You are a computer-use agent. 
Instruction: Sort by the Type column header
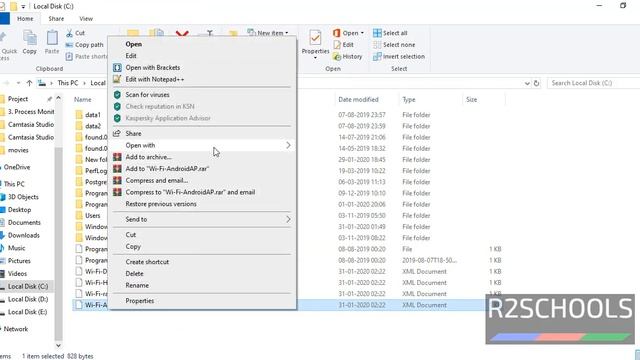[x=409, y=100]
